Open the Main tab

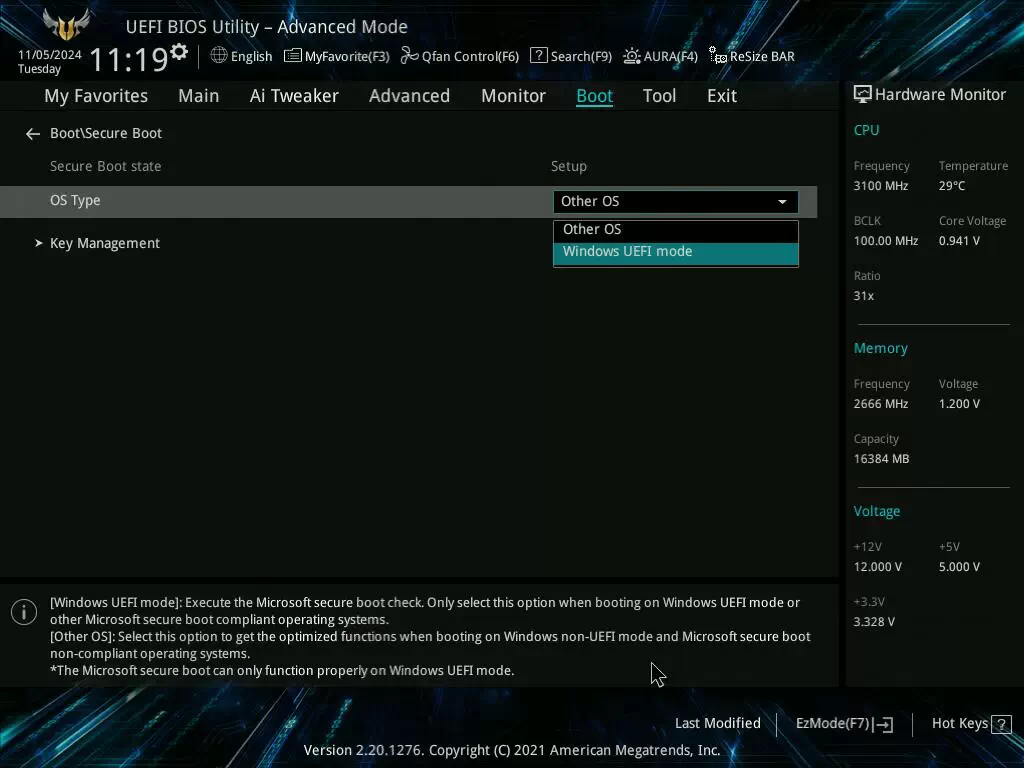[199, 96]
